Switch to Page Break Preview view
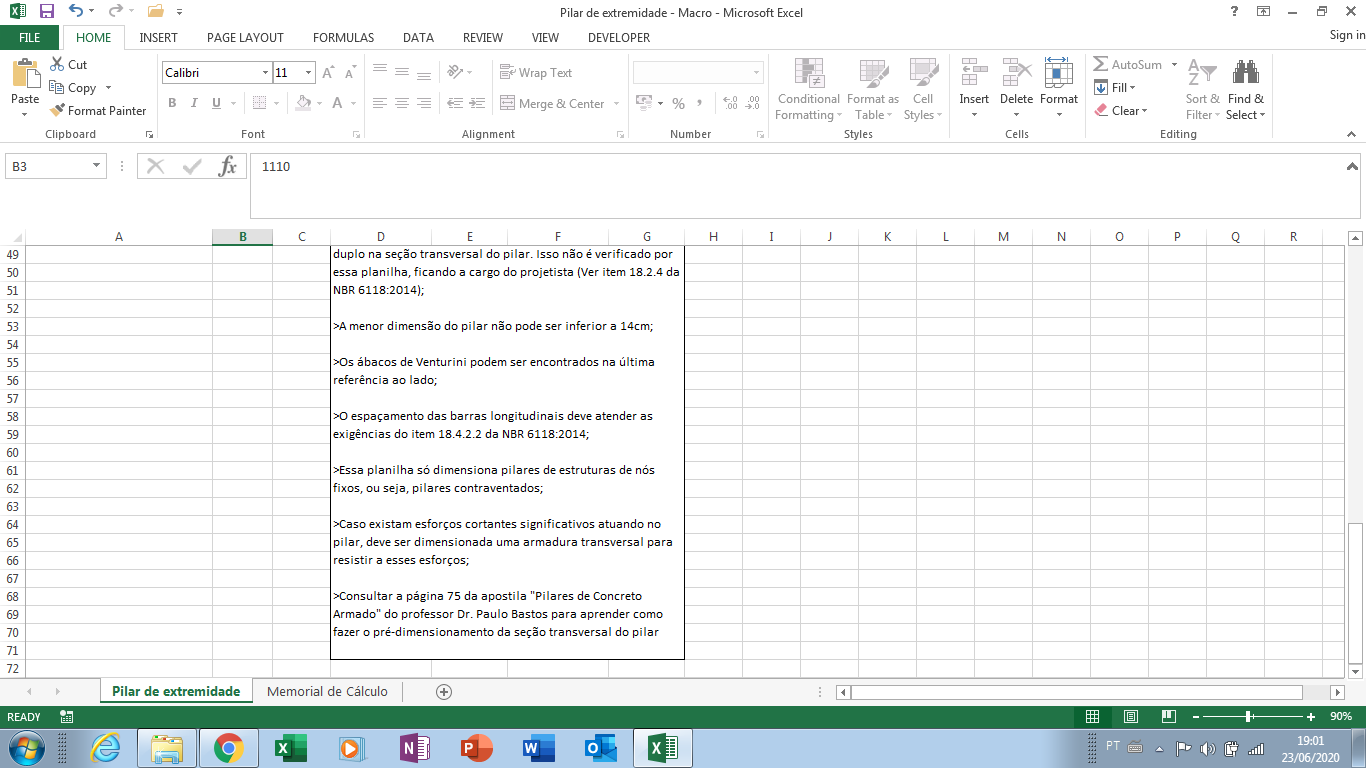Image resolution: width=1366 pixels, height=768 pixels. (x=1167, y=716)
